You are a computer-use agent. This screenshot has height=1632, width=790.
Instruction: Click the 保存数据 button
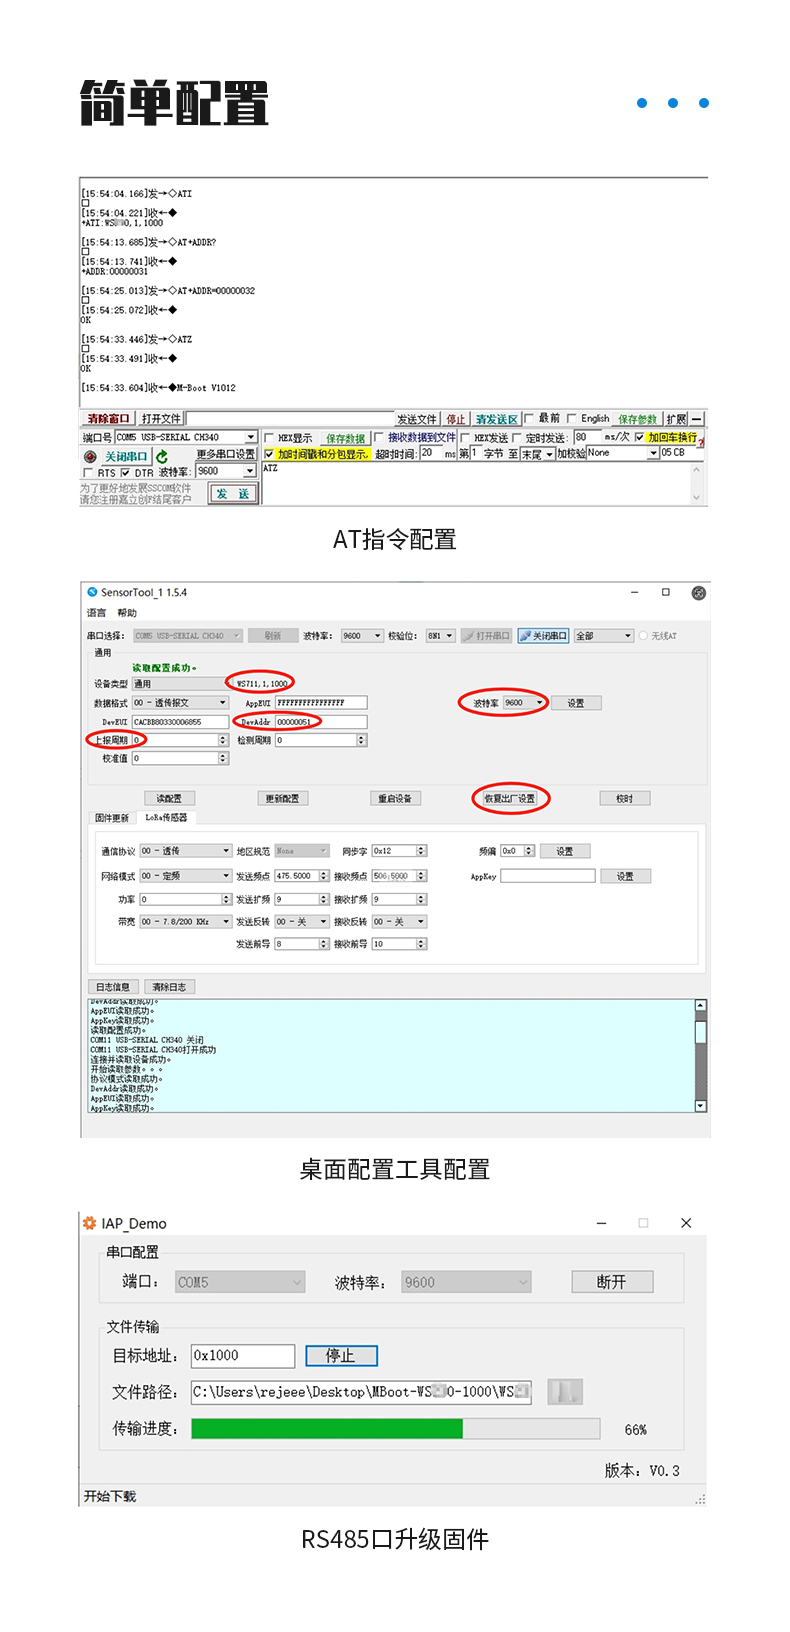346,438
